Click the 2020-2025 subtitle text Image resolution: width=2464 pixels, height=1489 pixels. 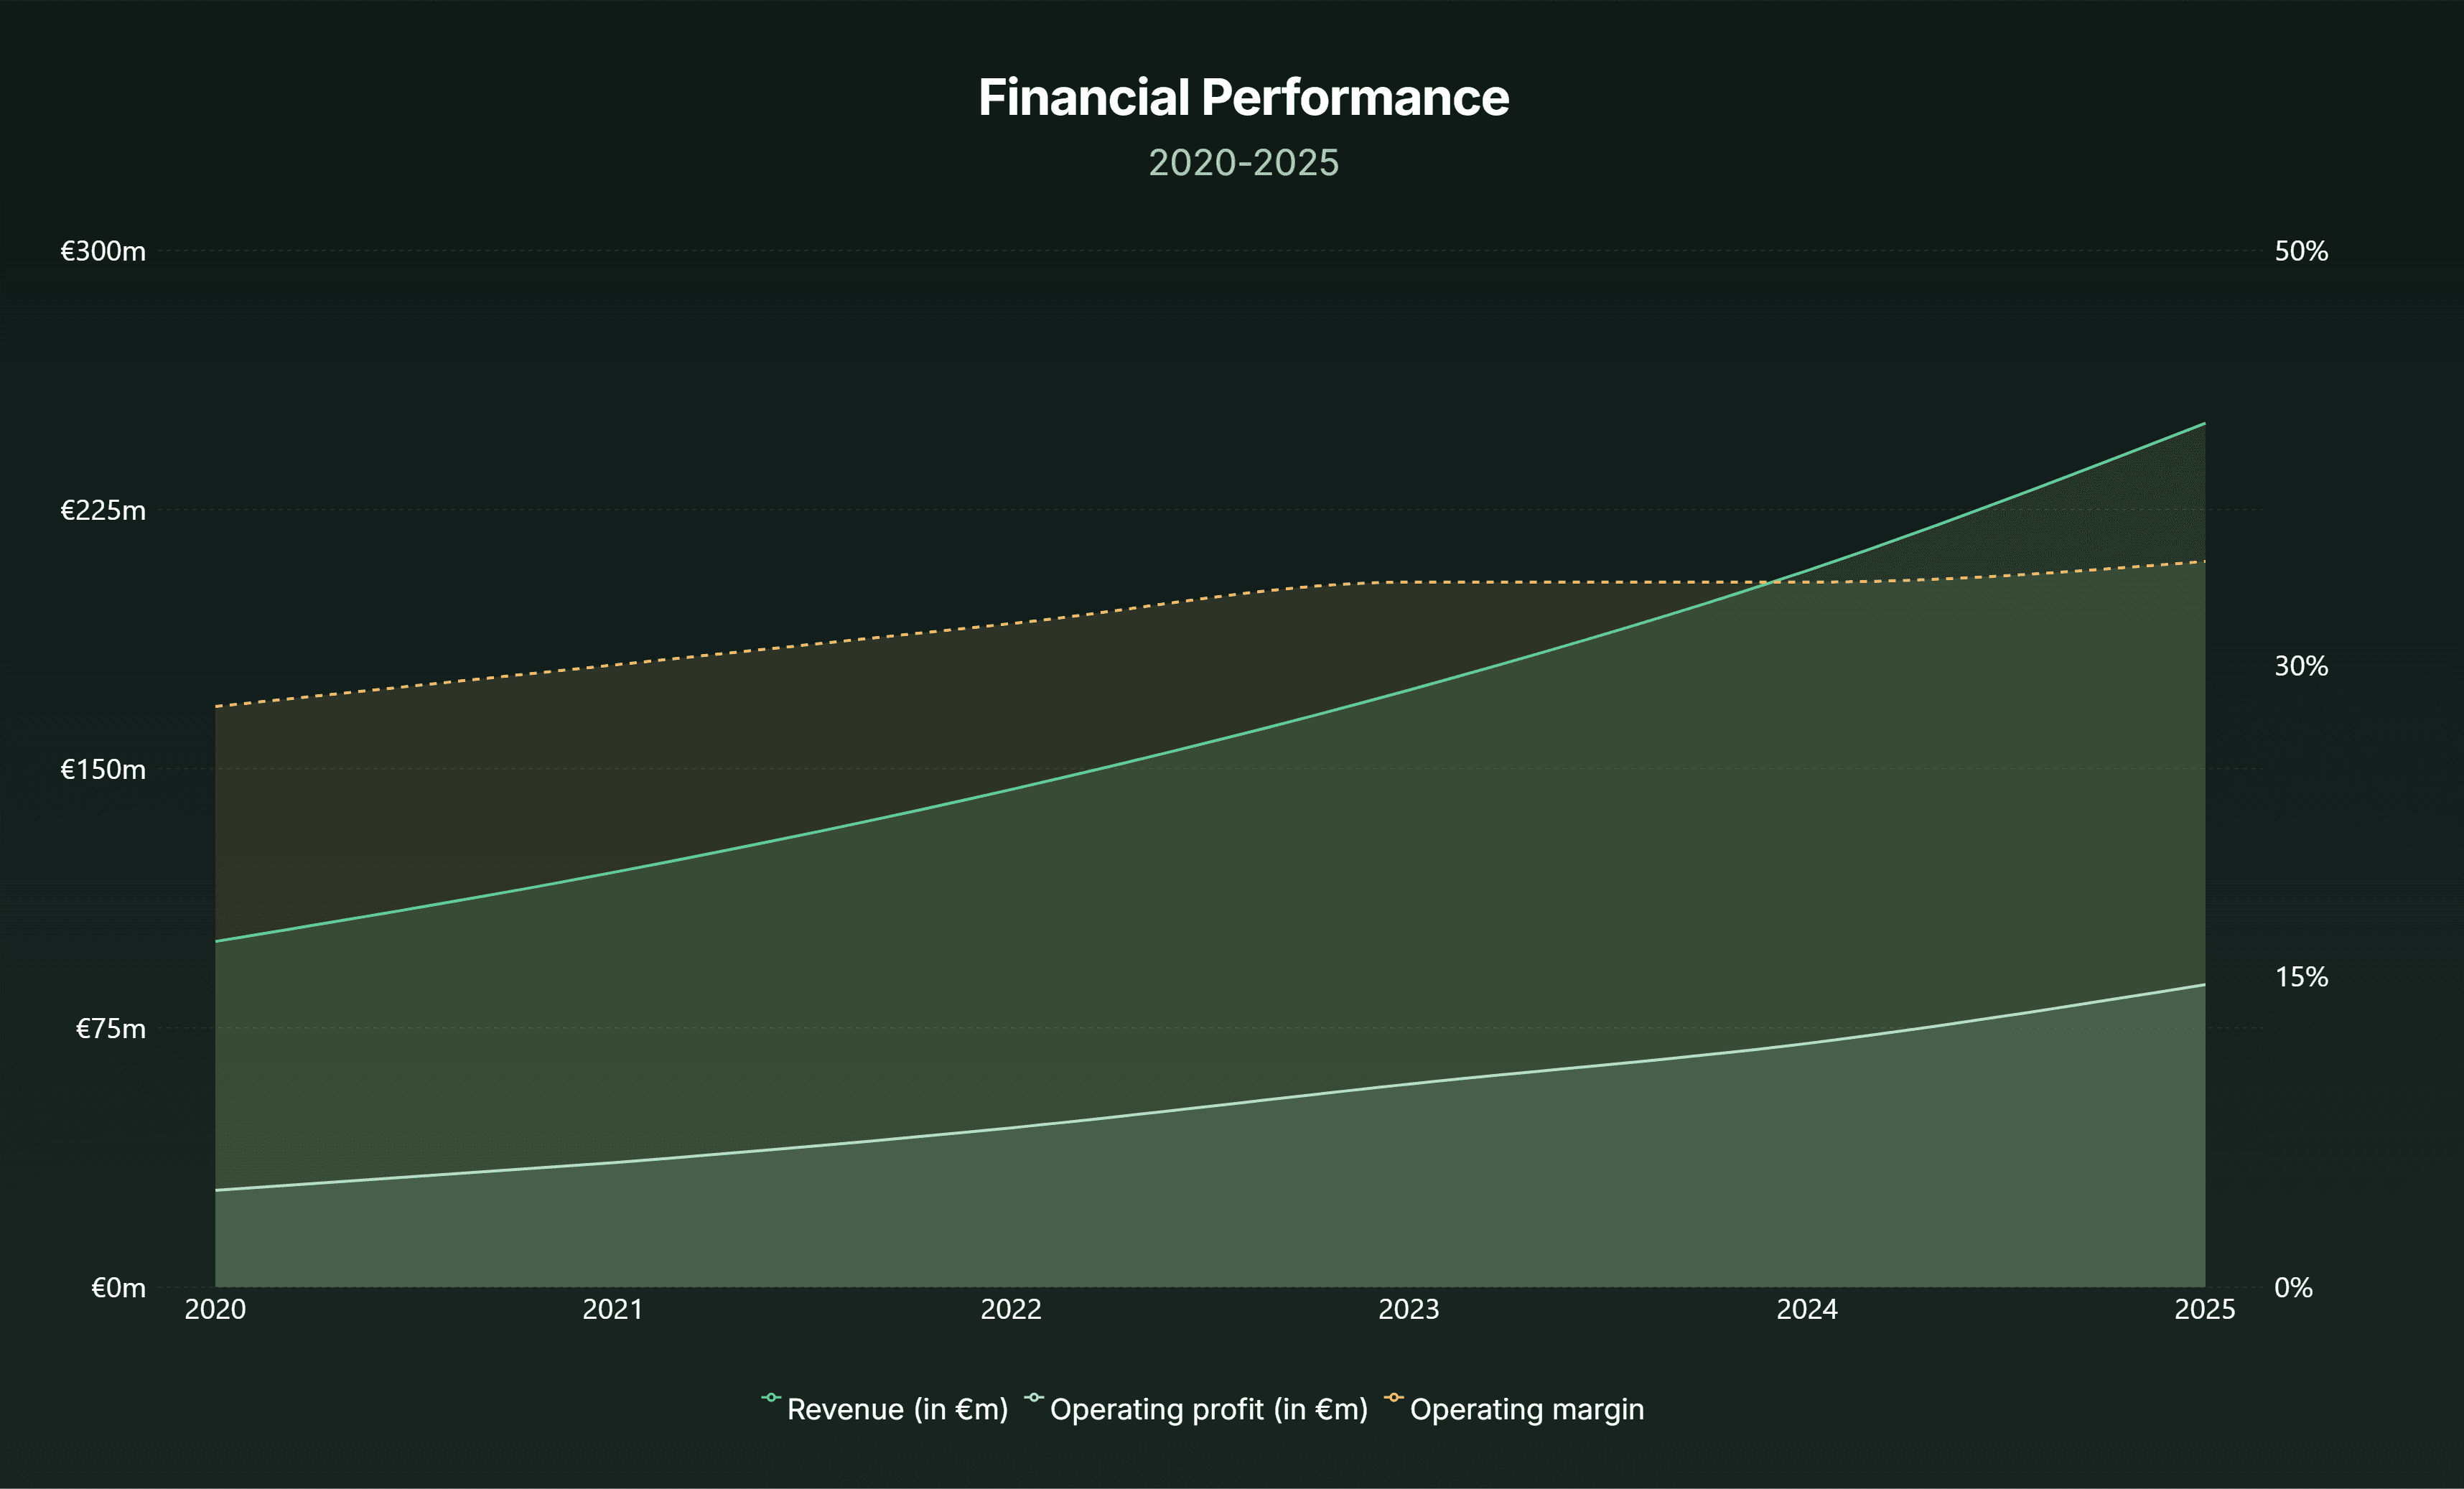coord(1243,163)
